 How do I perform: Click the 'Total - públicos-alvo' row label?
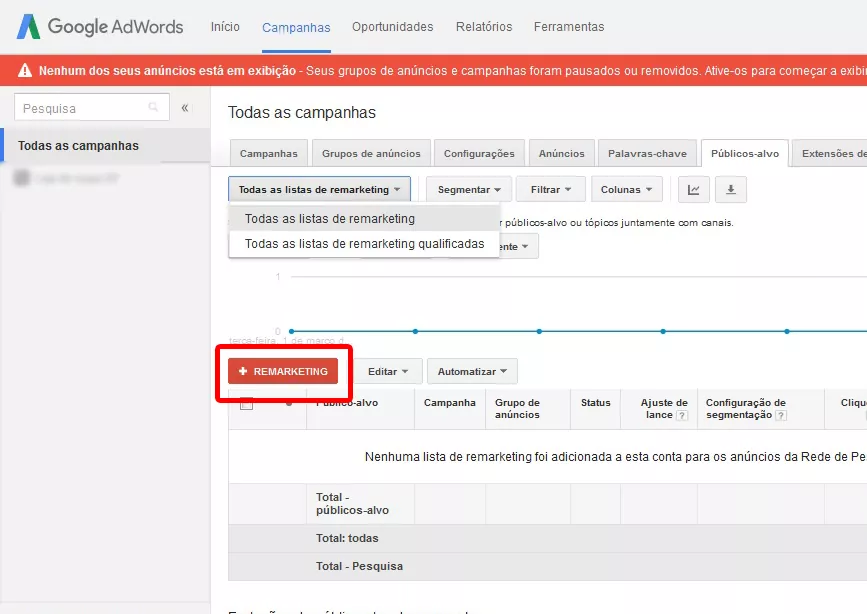pos(352,504)
